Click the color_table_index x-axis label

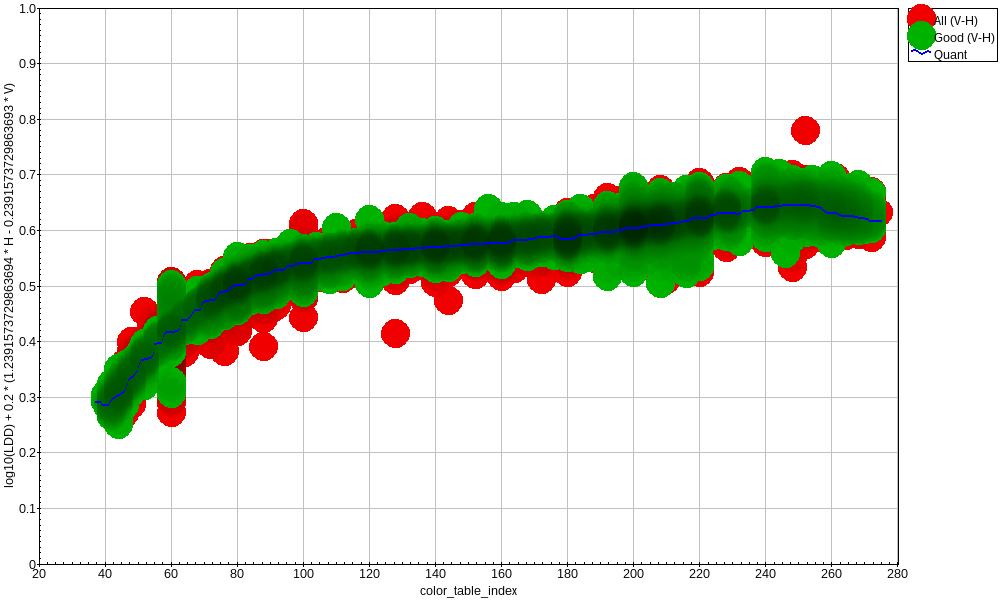tap(468, 591)
